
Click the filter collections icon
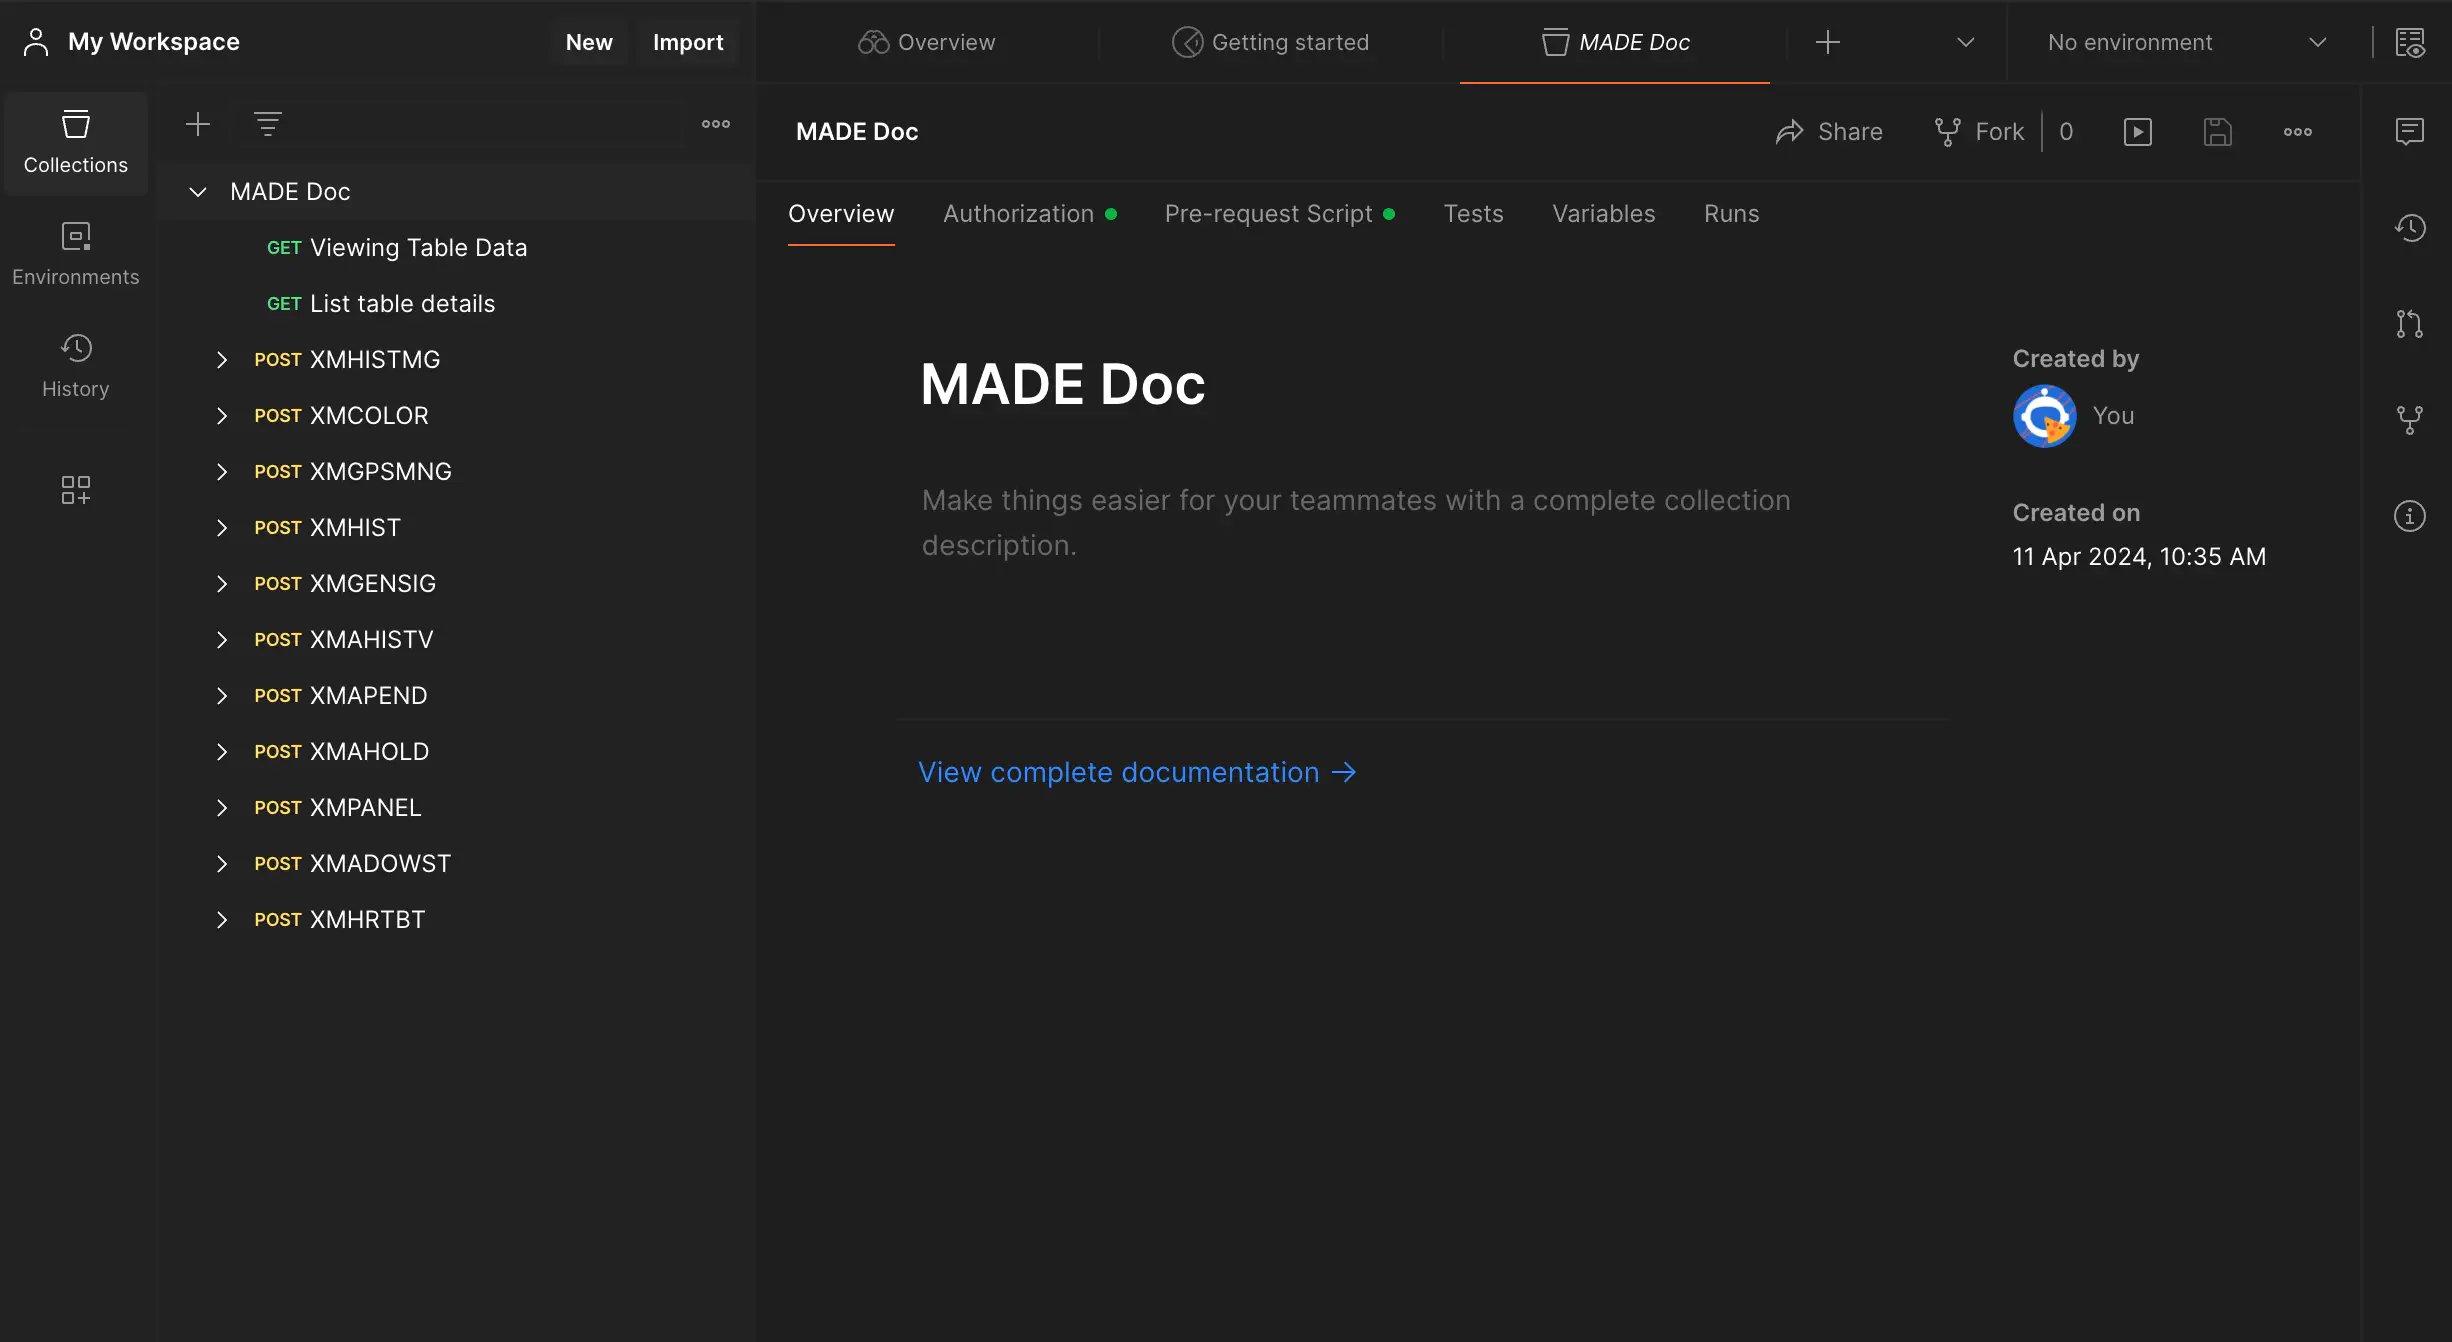[x=267, y=124]
